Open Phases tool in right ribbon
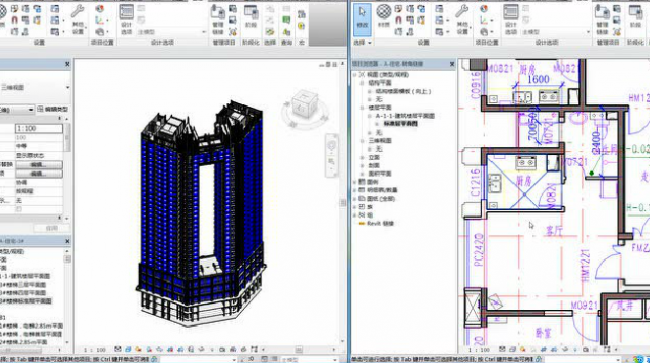 (x=635, y=17)
